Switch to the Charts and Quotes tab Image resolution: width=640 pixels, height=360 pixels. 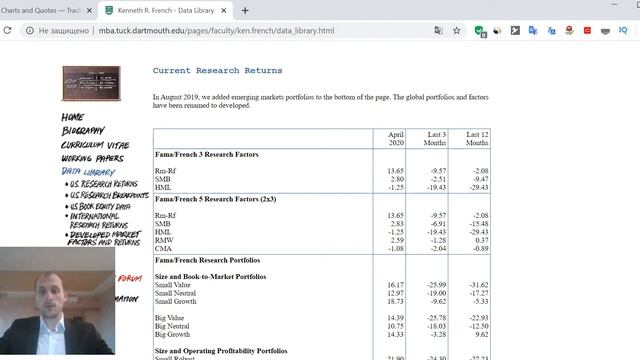[x=41, y=11]
